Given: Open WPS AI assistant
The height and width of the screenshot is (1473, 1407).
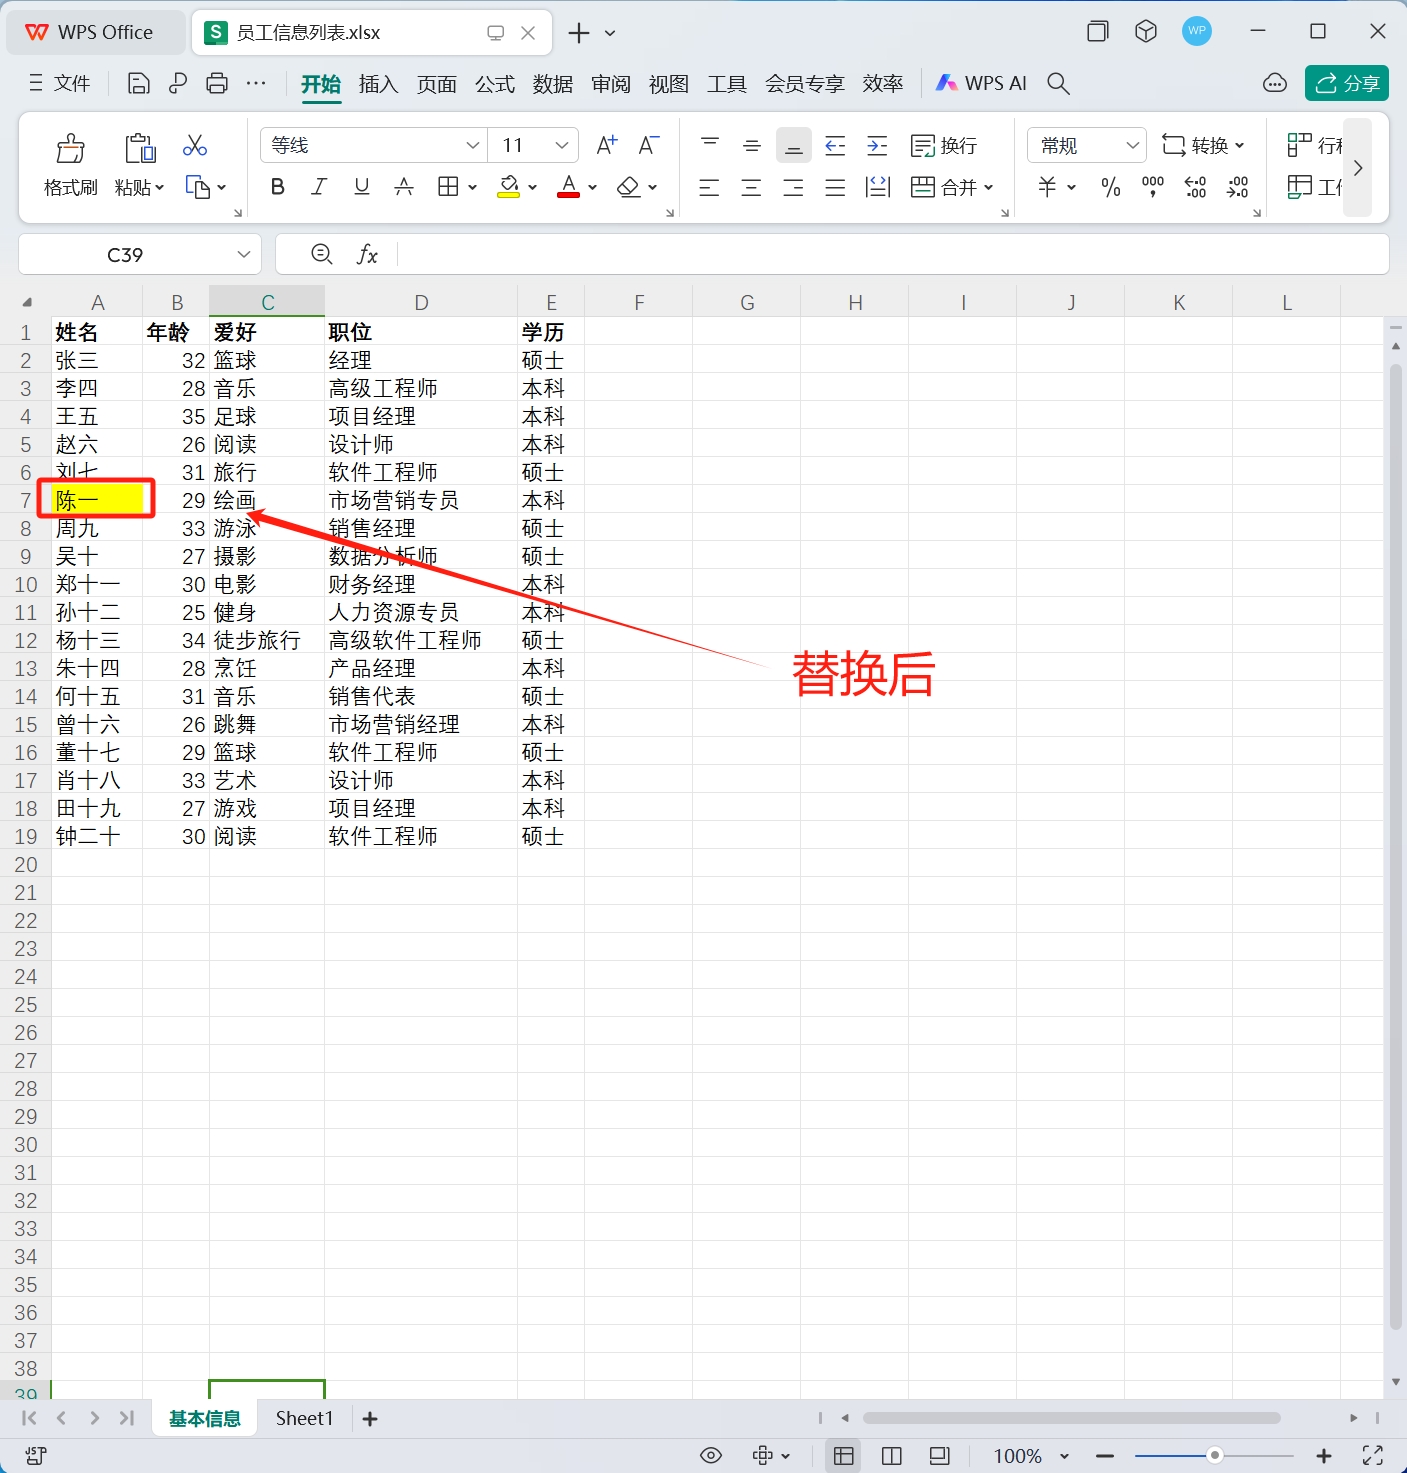Looking at the screenshot, I should pyautogui.click(x=981, y=83).
